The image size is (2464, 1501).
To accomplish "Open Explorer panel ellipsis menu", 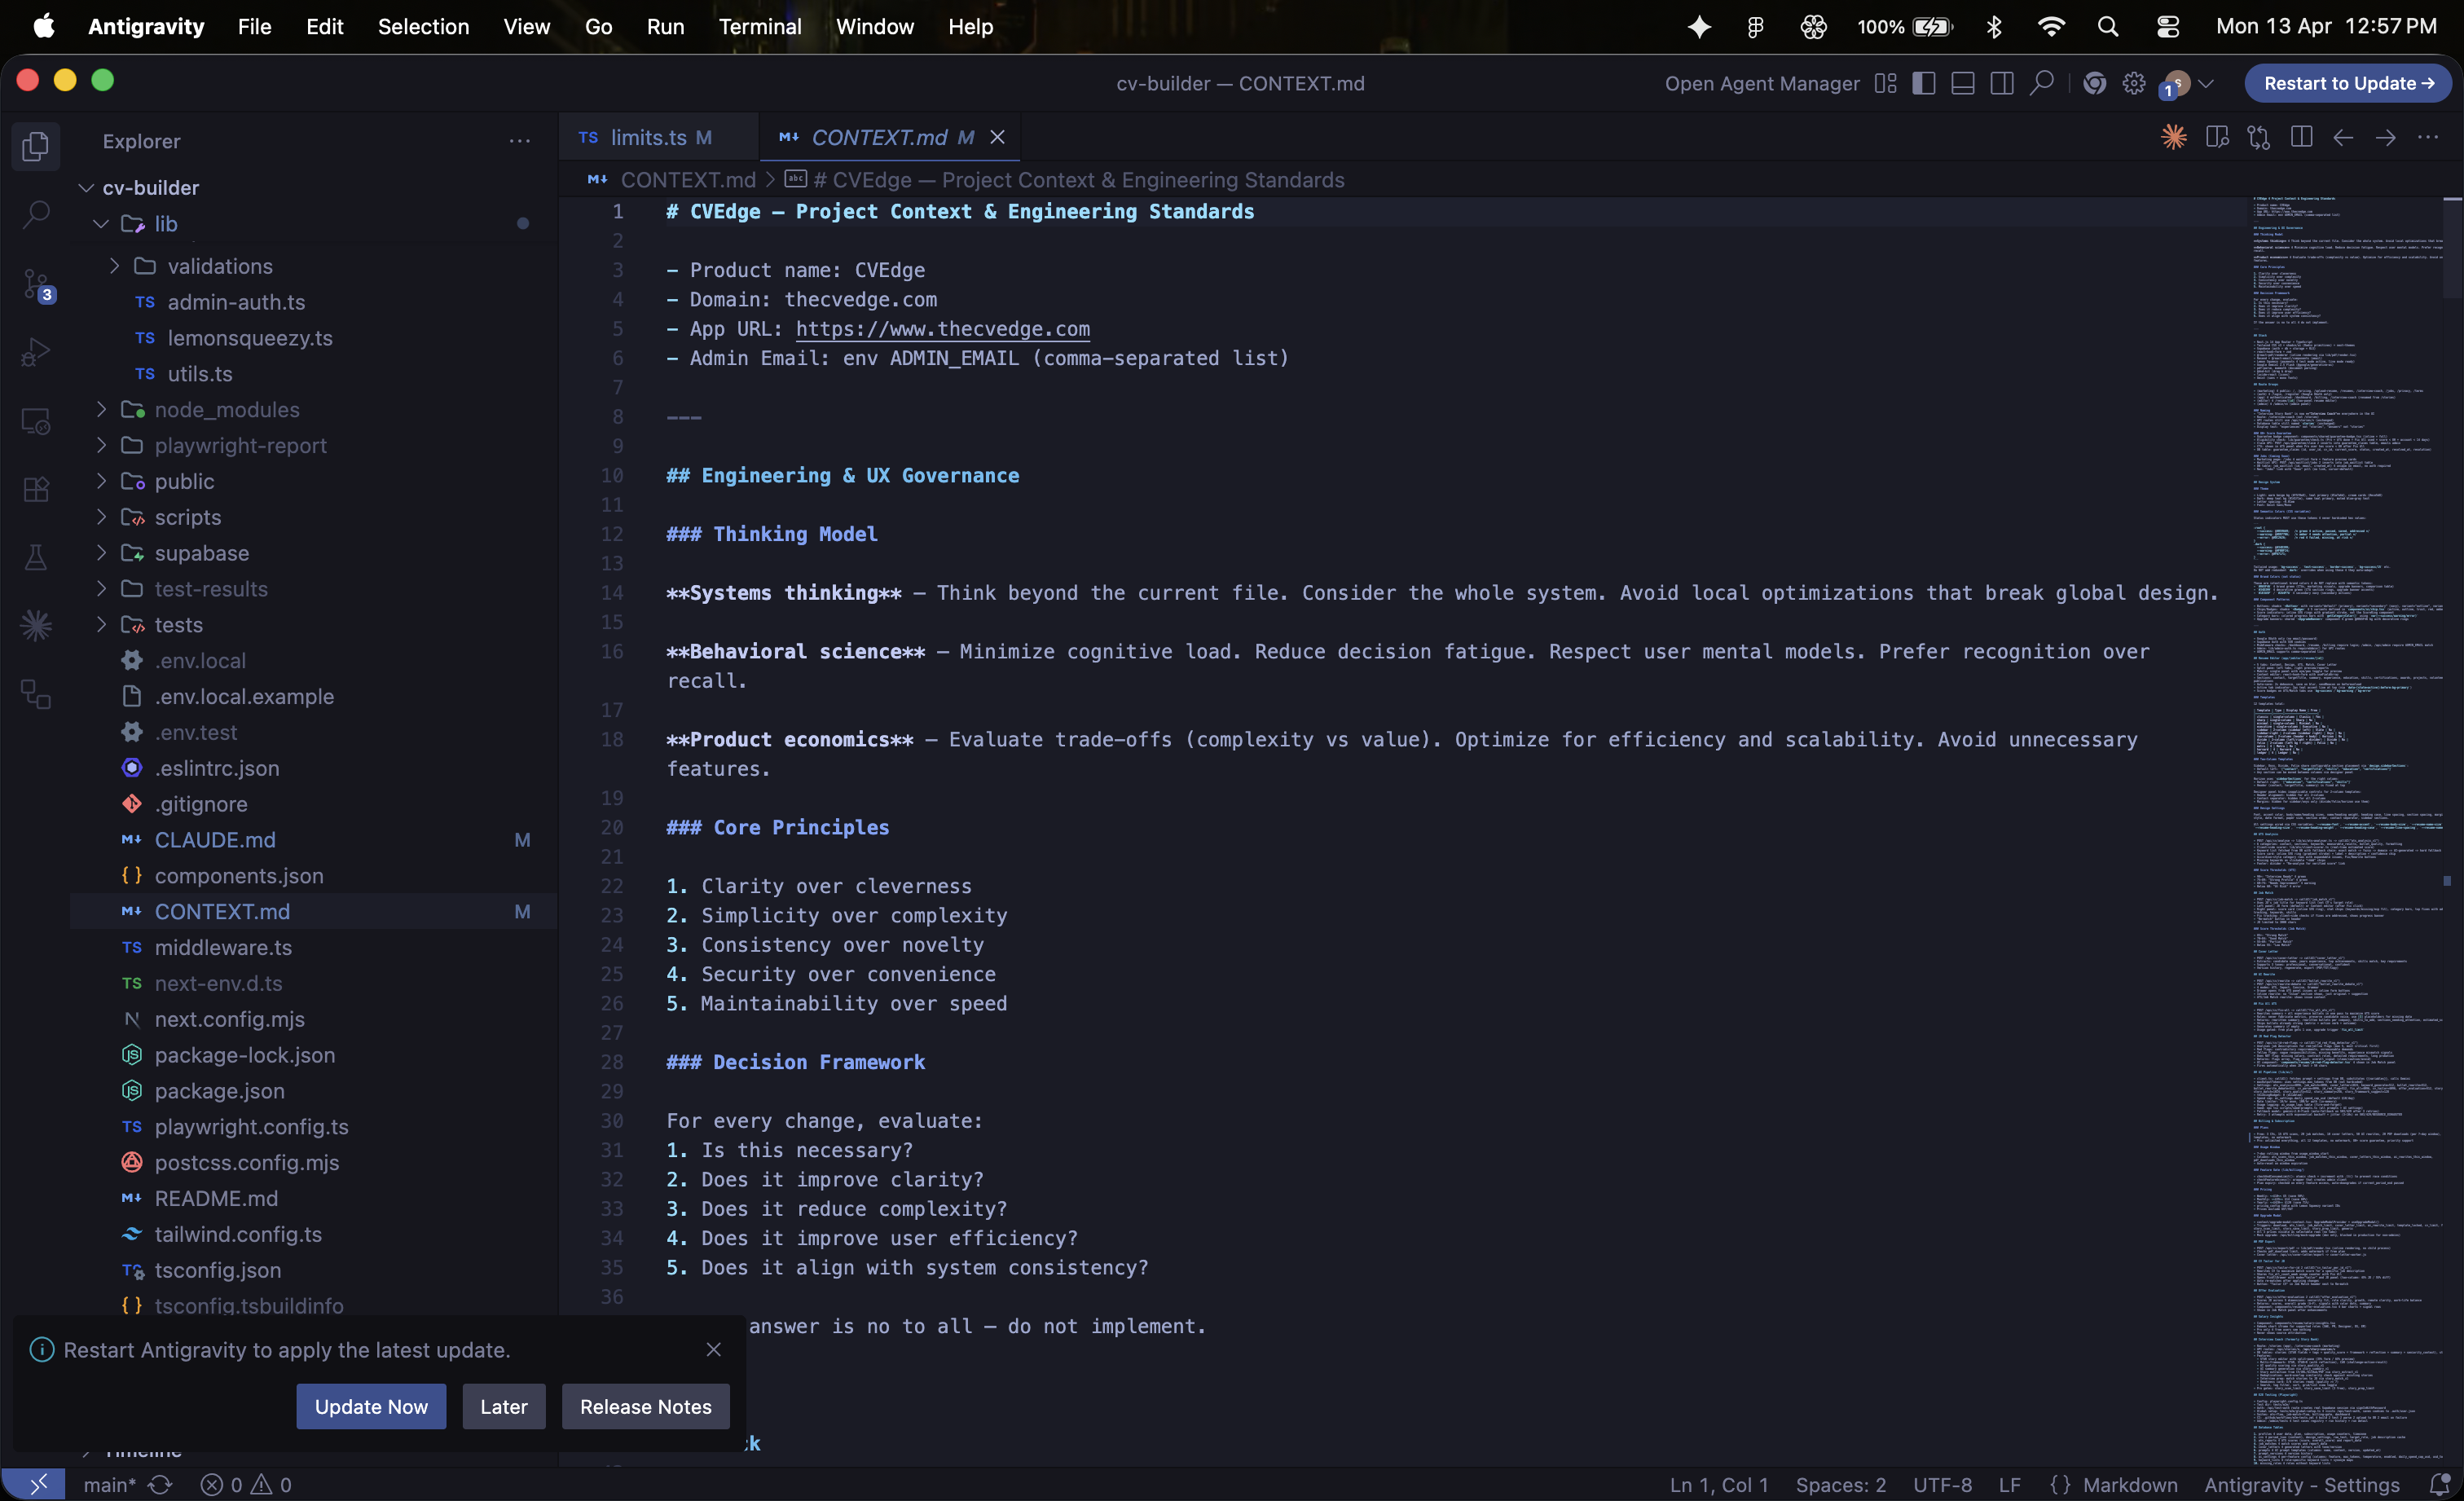I will 520,141.
